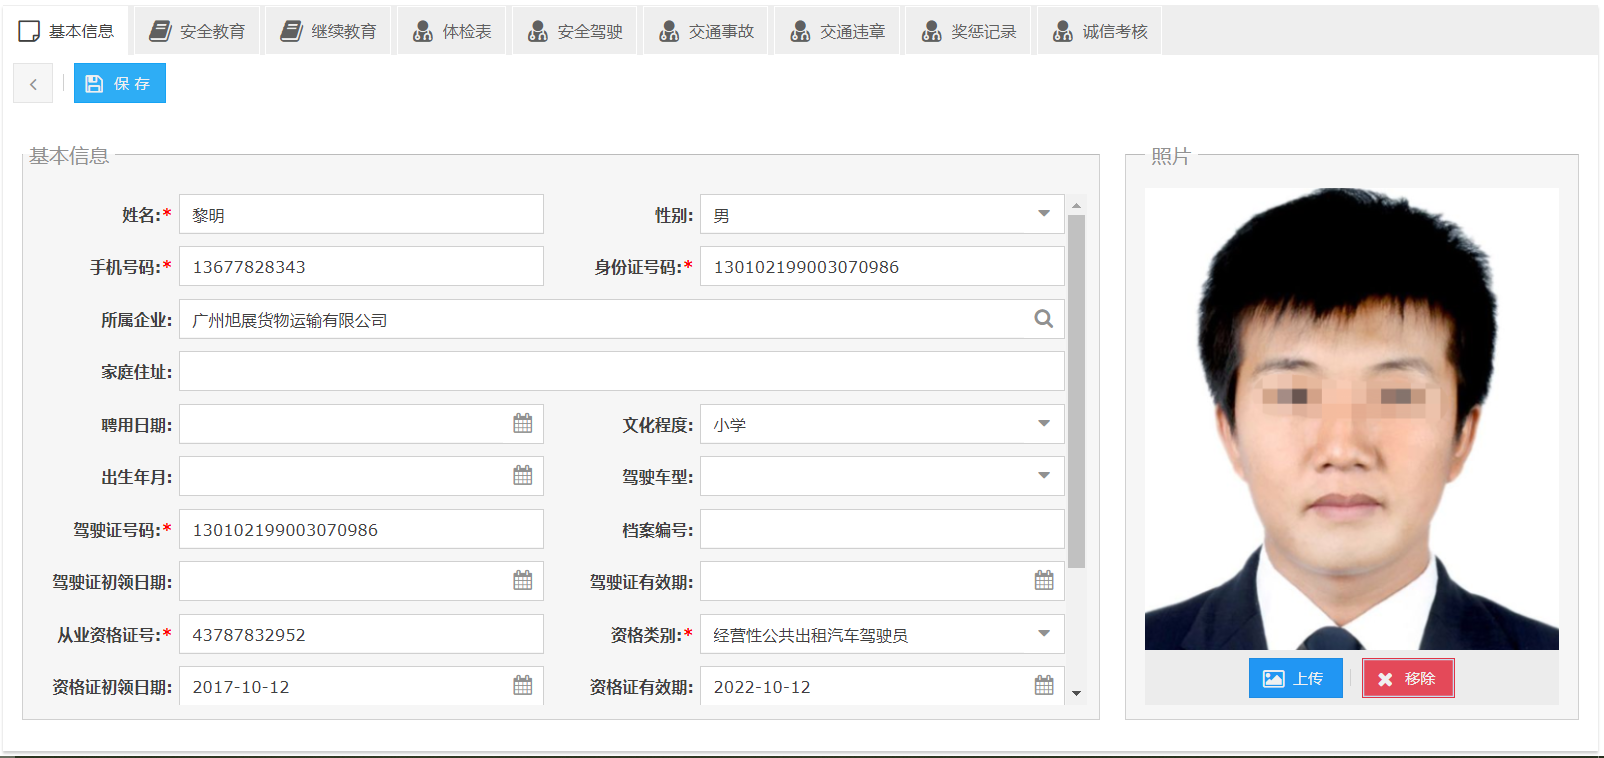Click the 手机号码 input field

361,267
